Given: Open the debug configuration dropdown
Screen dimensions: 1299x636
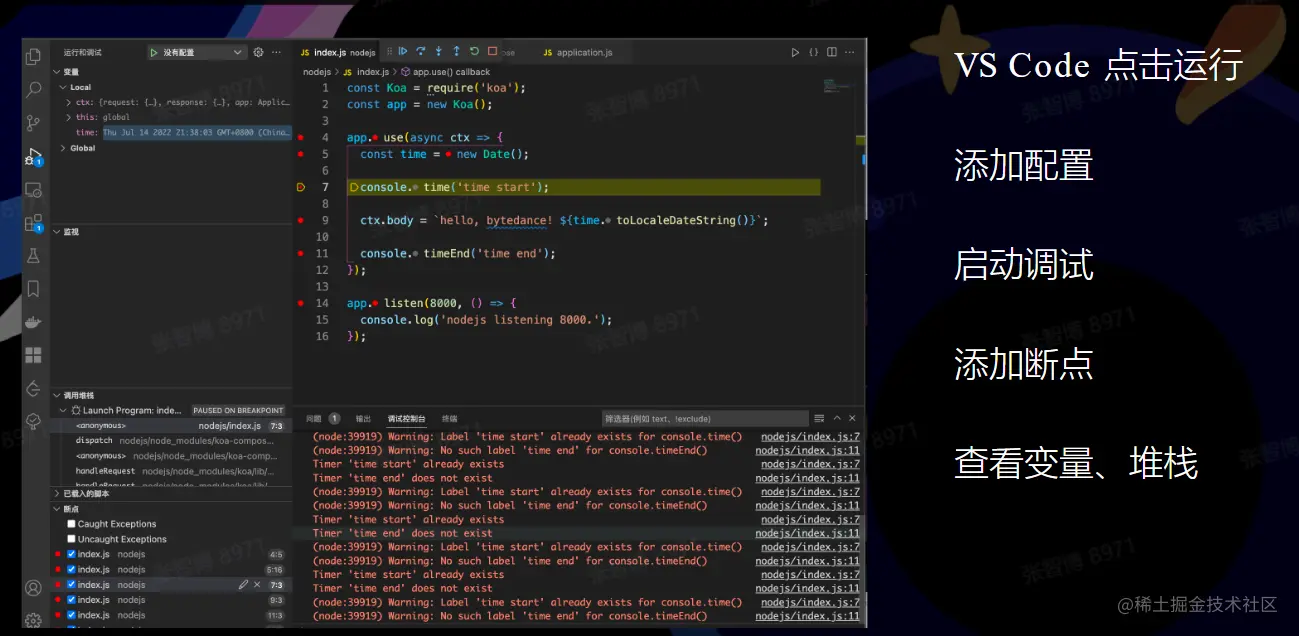Looking at the screenshot, I should click(x=196, y=52).
